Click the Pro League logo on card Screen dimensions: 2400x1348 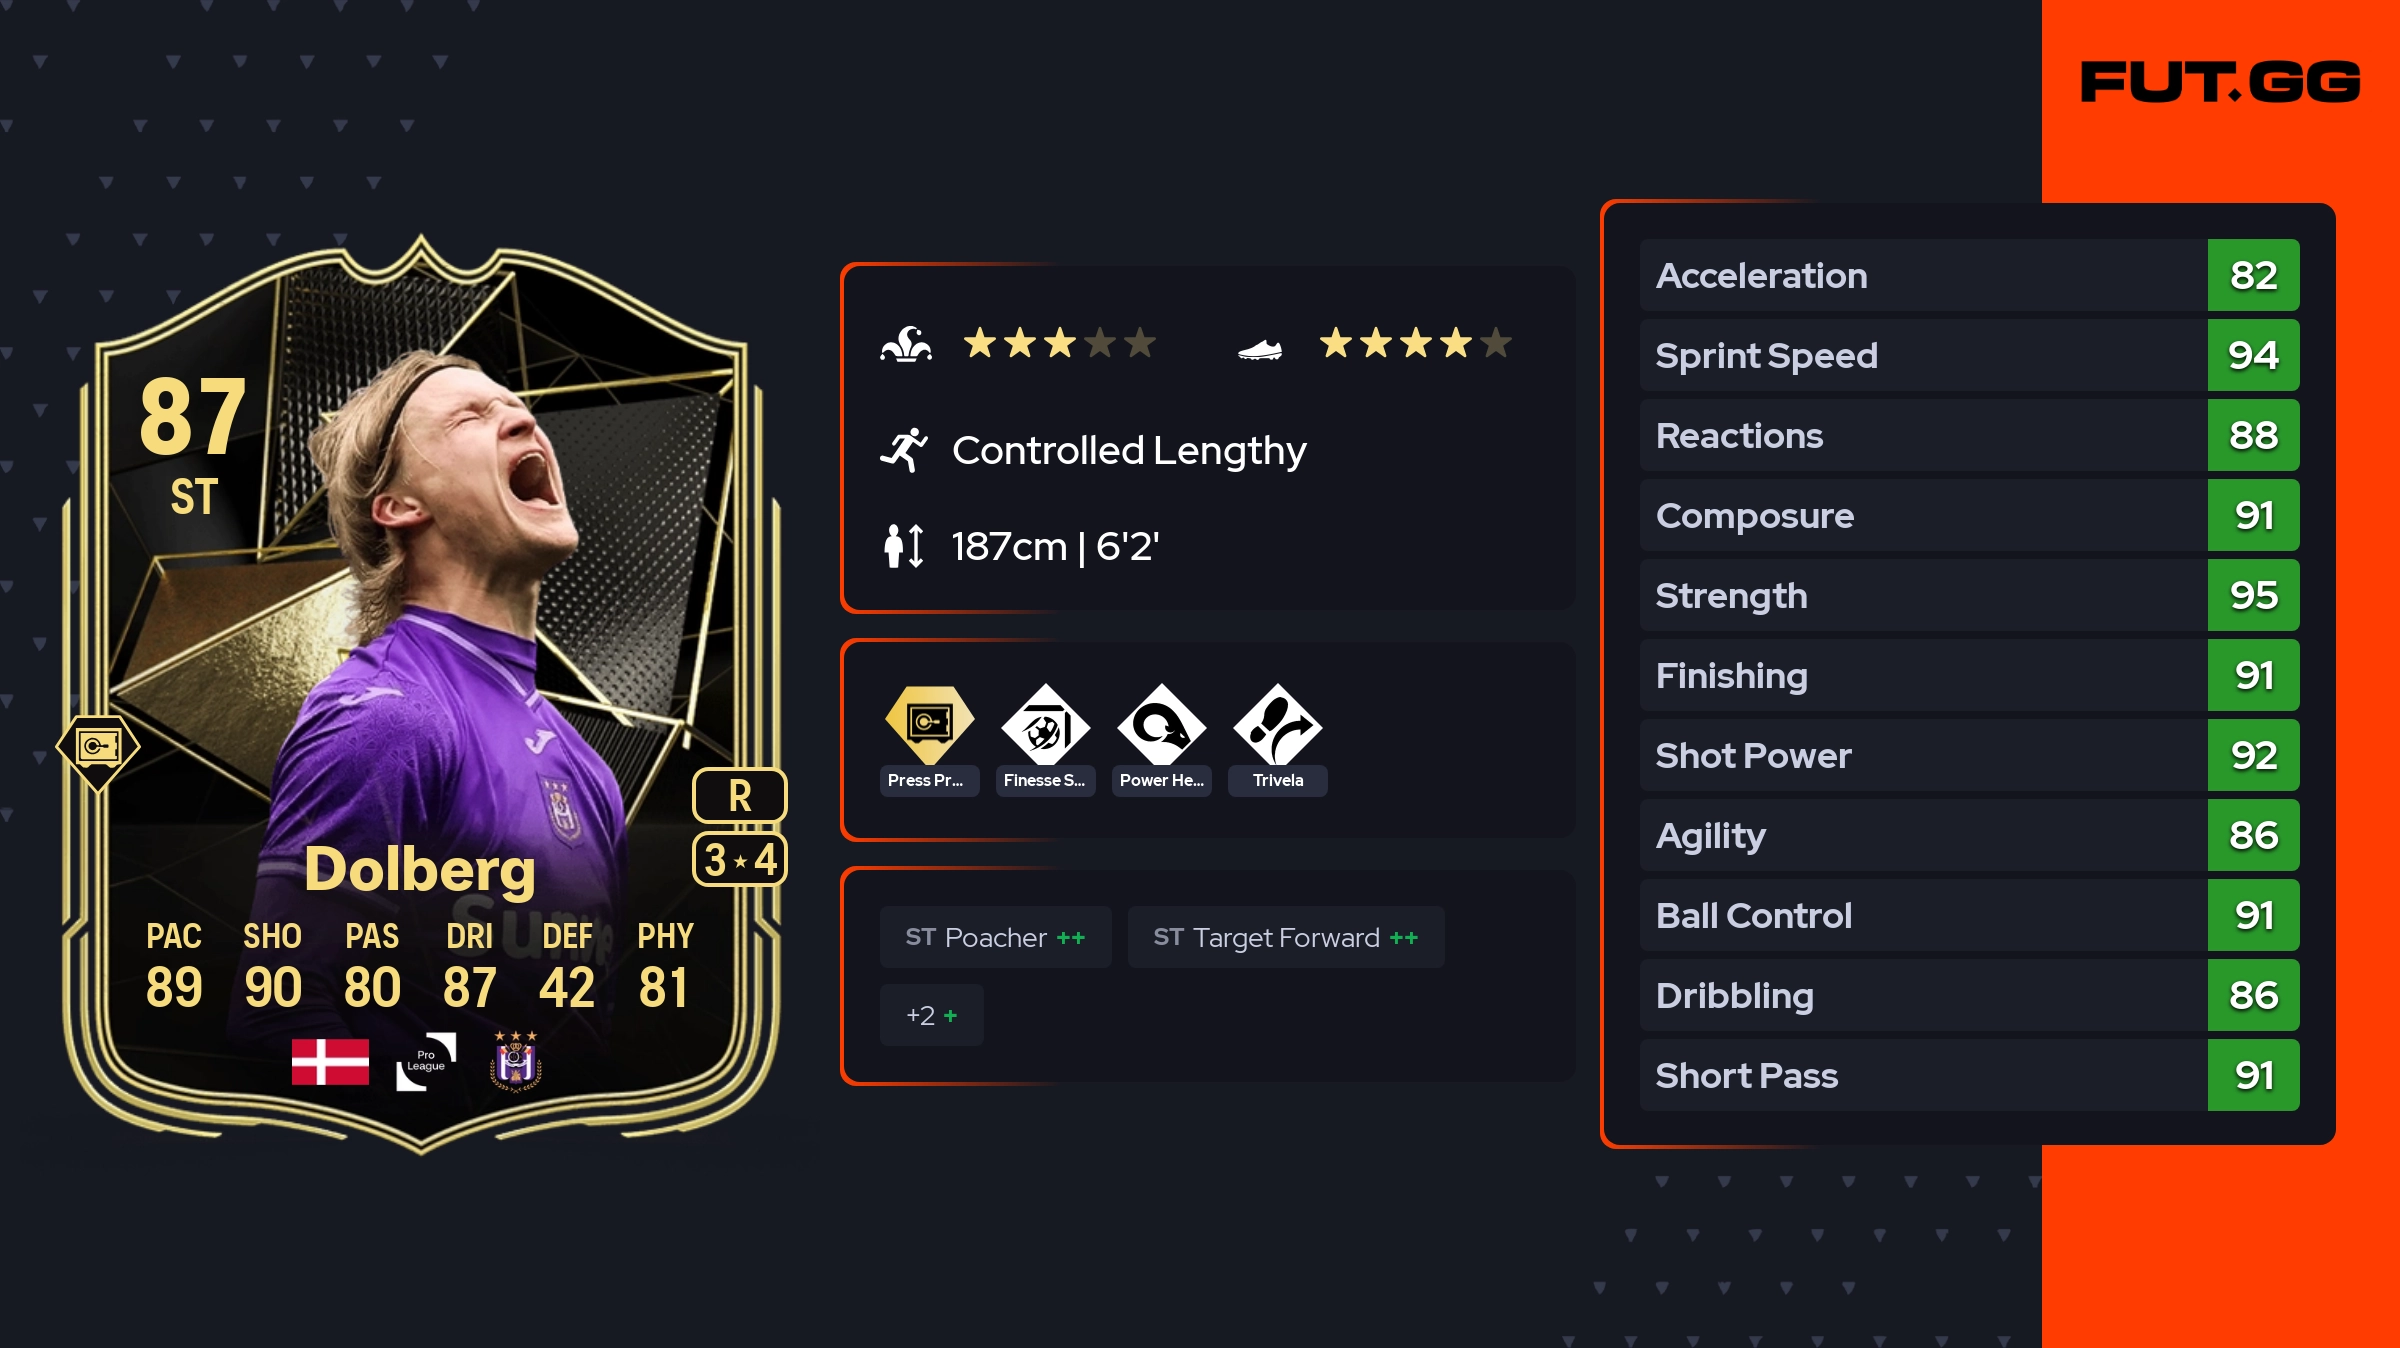coord(427,1061)
